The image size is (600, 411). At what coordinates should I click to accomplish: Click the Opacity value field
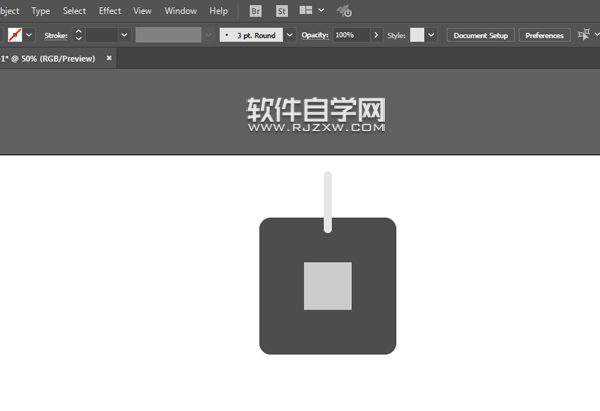[x=350, y=35]
